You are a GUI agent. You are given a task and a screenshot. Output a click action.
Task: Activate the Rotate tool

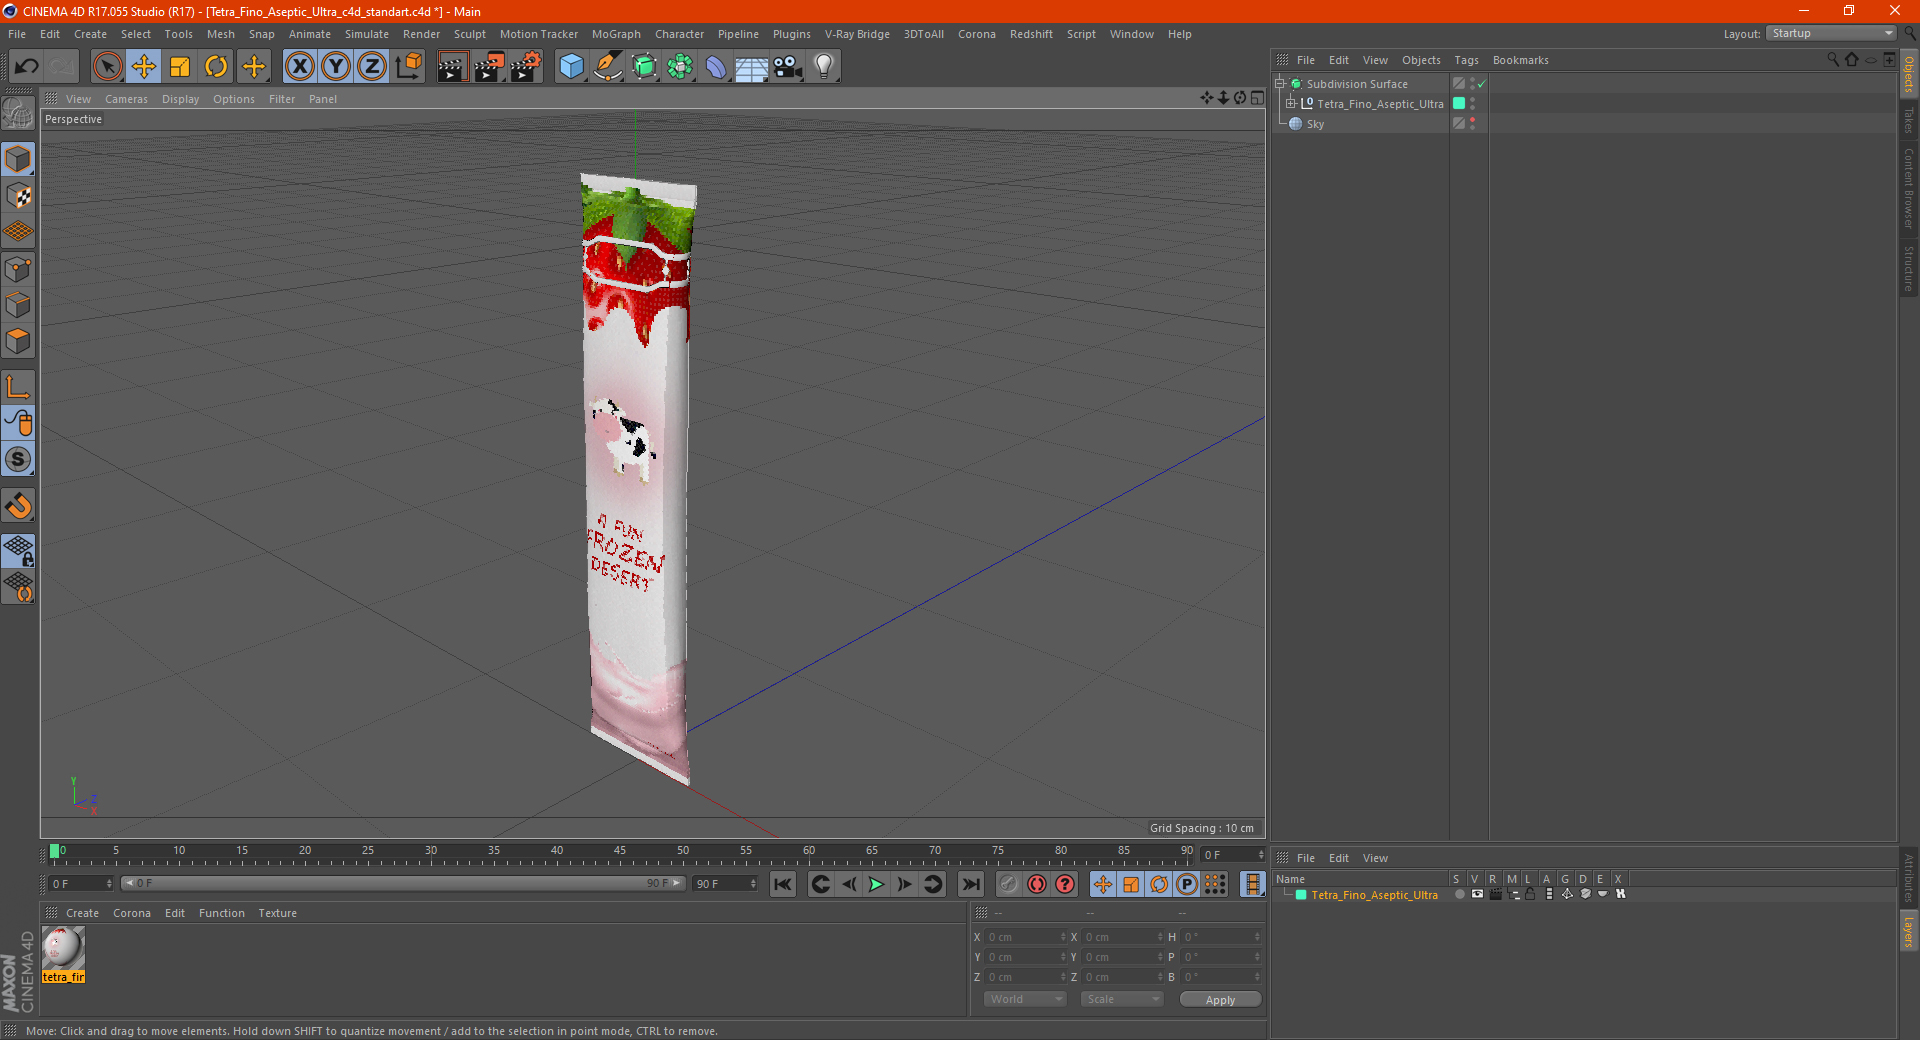coord(216,67)
